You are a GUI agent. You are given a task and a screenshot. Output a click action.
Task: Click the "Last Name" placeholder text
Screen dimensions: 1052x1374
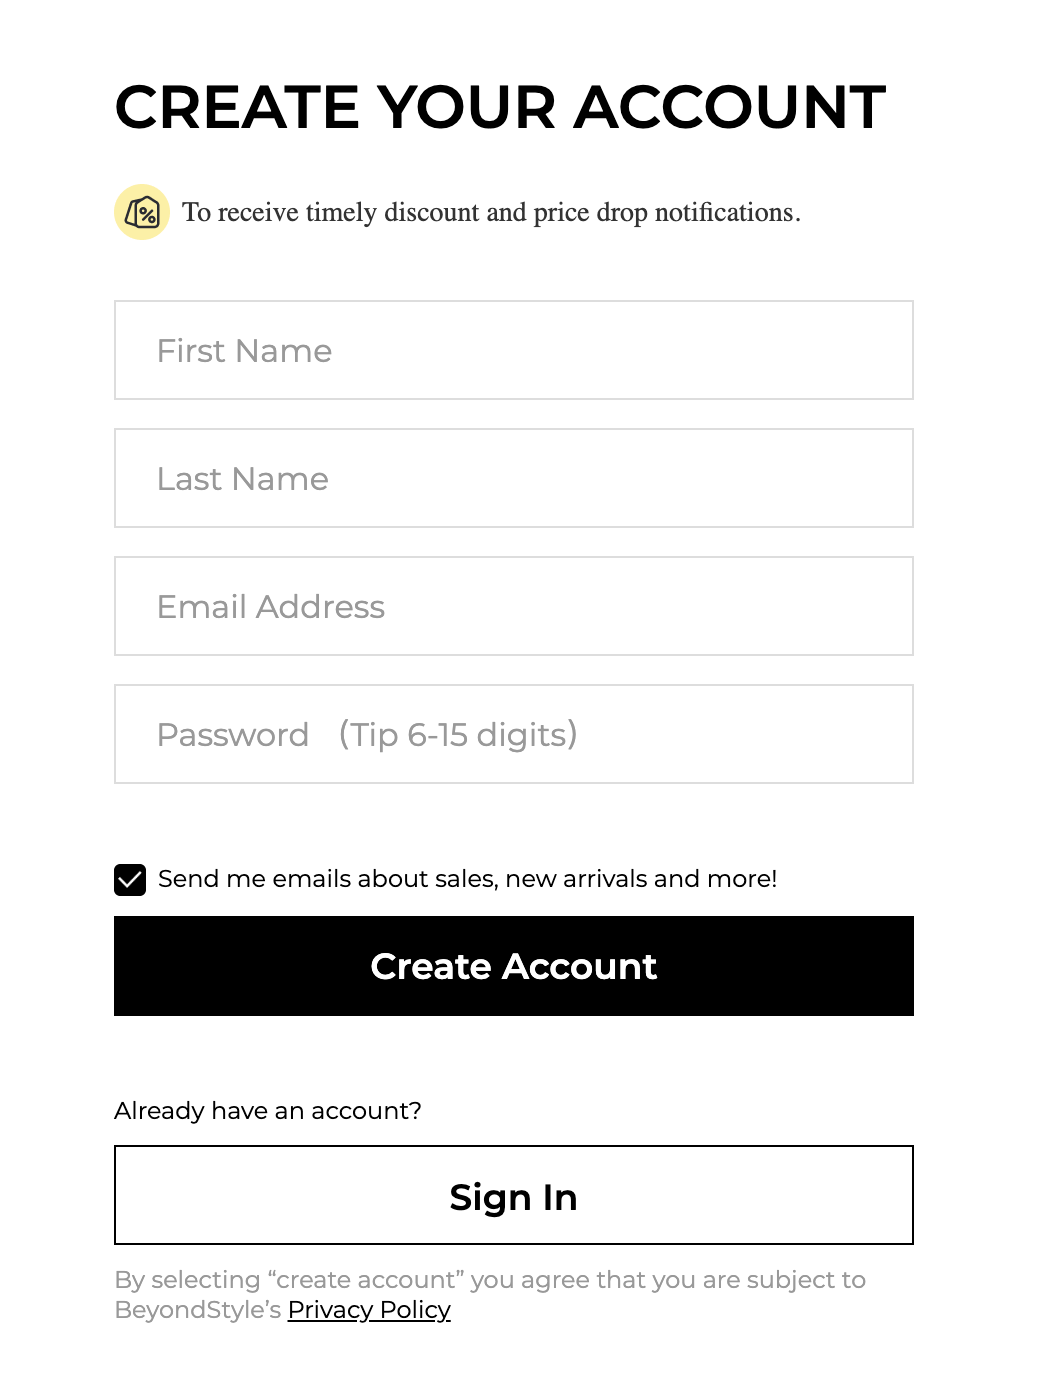coord(243,479)
